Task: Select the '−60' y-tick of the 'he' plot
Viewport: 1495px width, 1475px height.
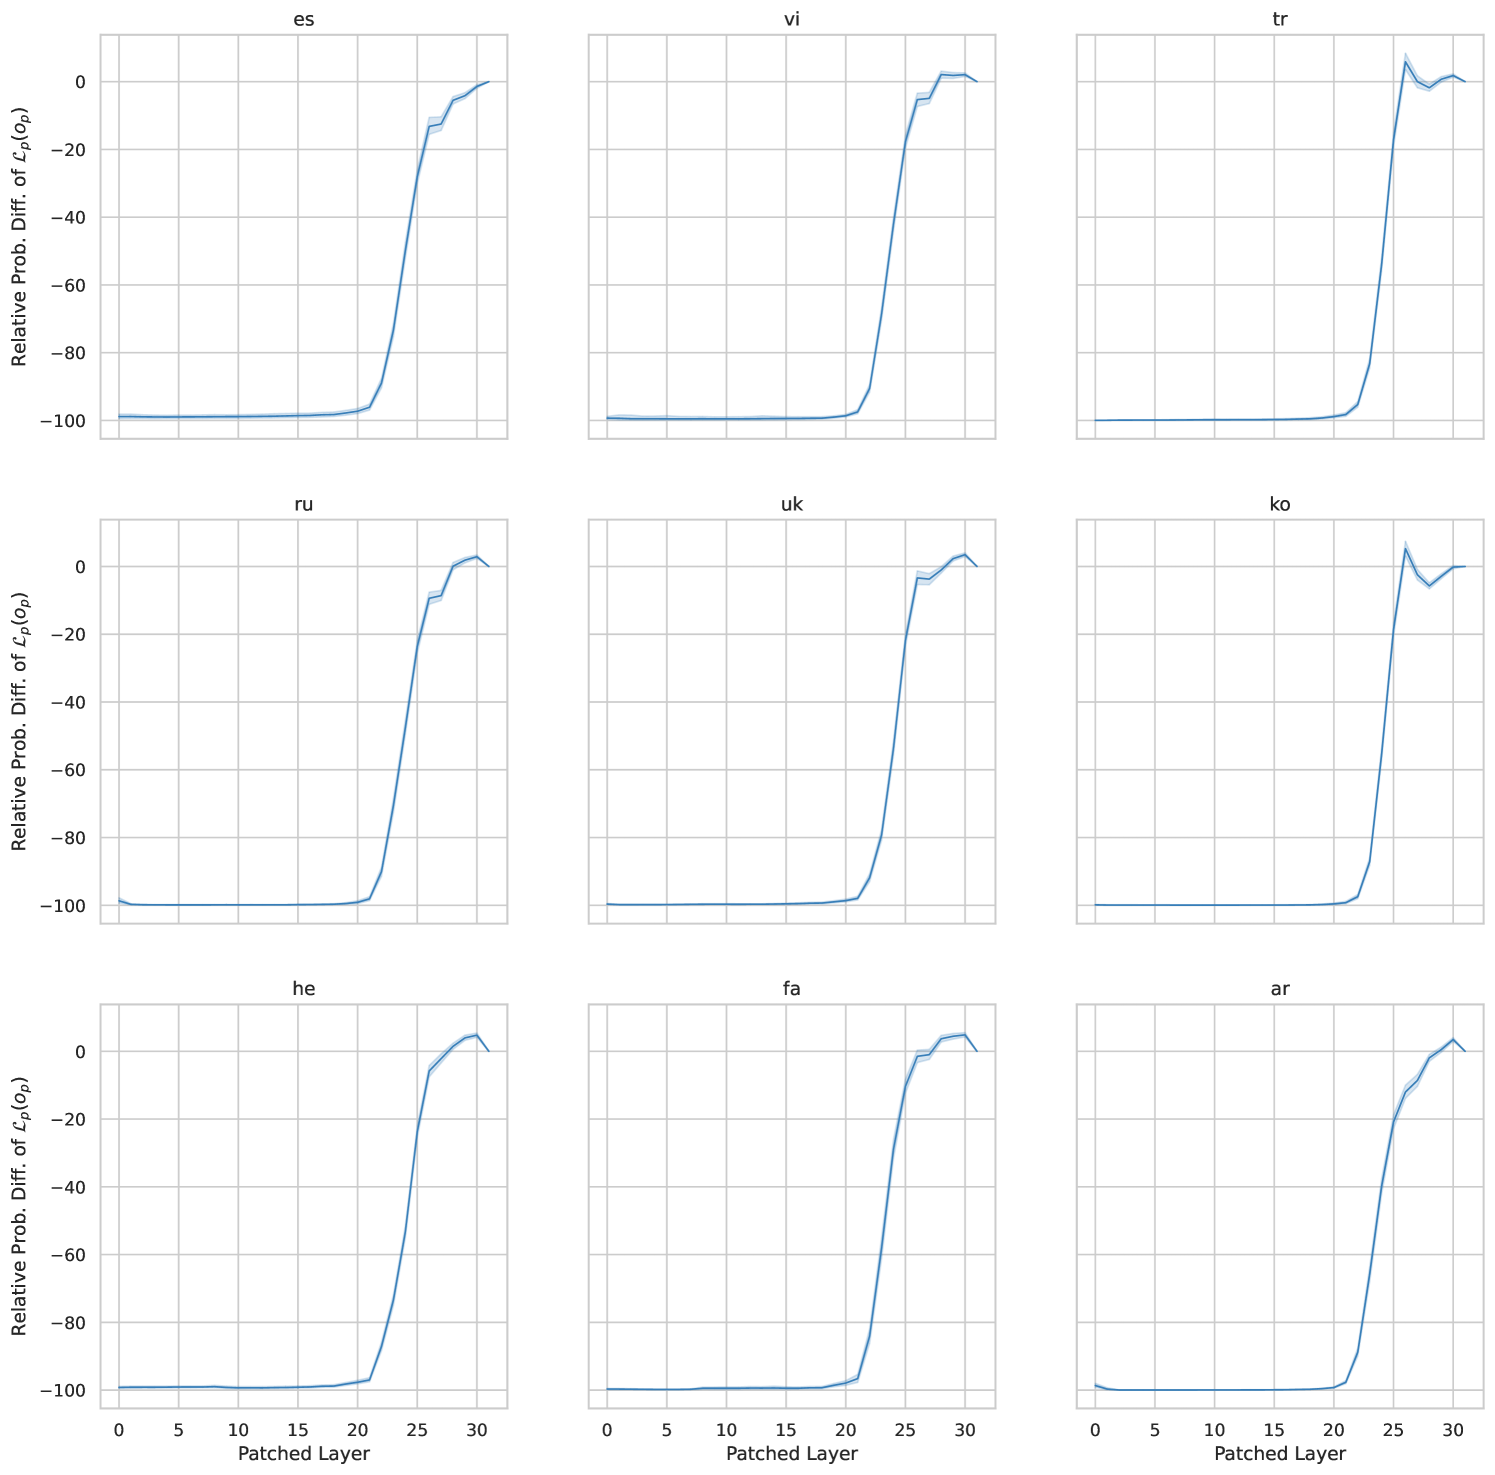Action: (x=70, y=1256)
